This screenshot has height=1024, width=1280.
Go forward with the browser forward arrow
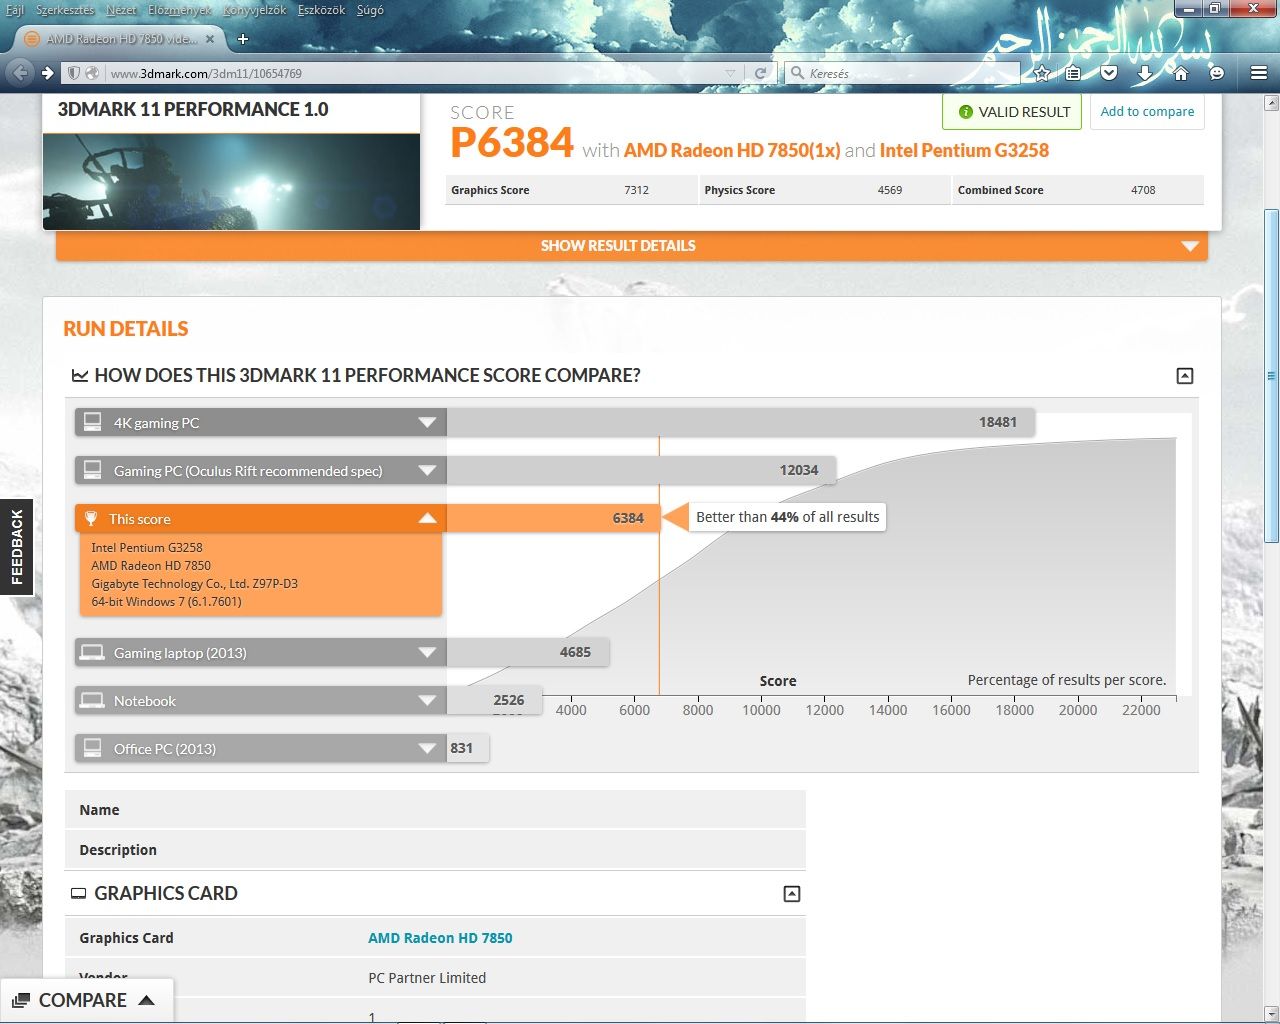point(47,72)
